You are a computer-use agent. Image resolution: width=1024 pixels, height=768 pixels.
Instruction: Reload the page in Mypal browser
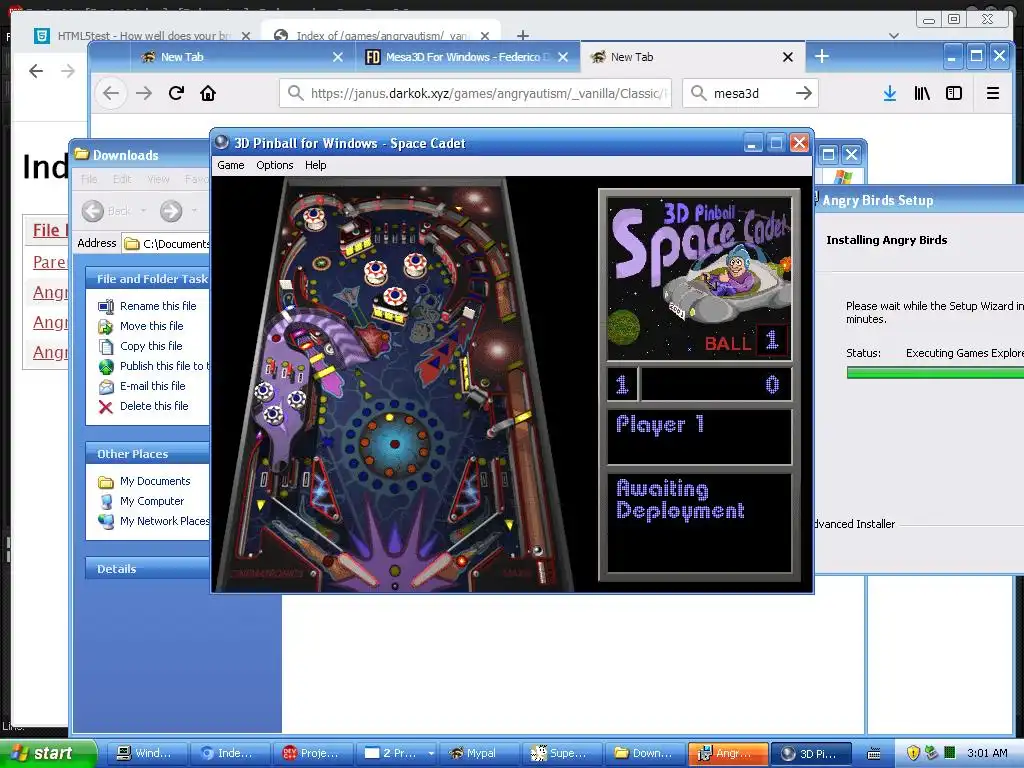coord(176,93)
